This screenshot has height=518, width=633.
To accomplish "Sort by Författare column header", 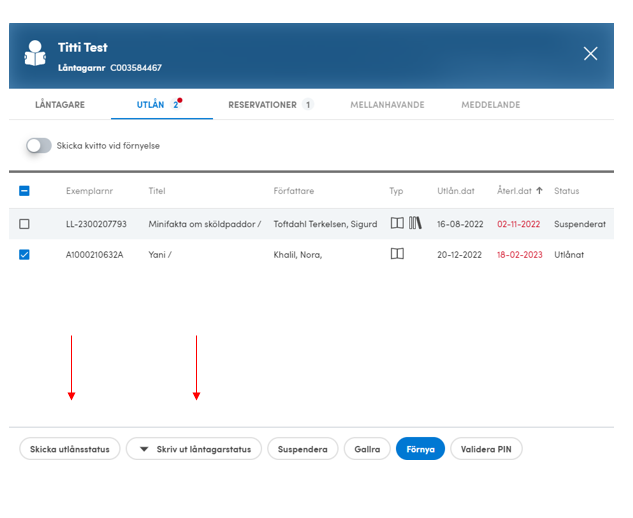I will [293, 191].
